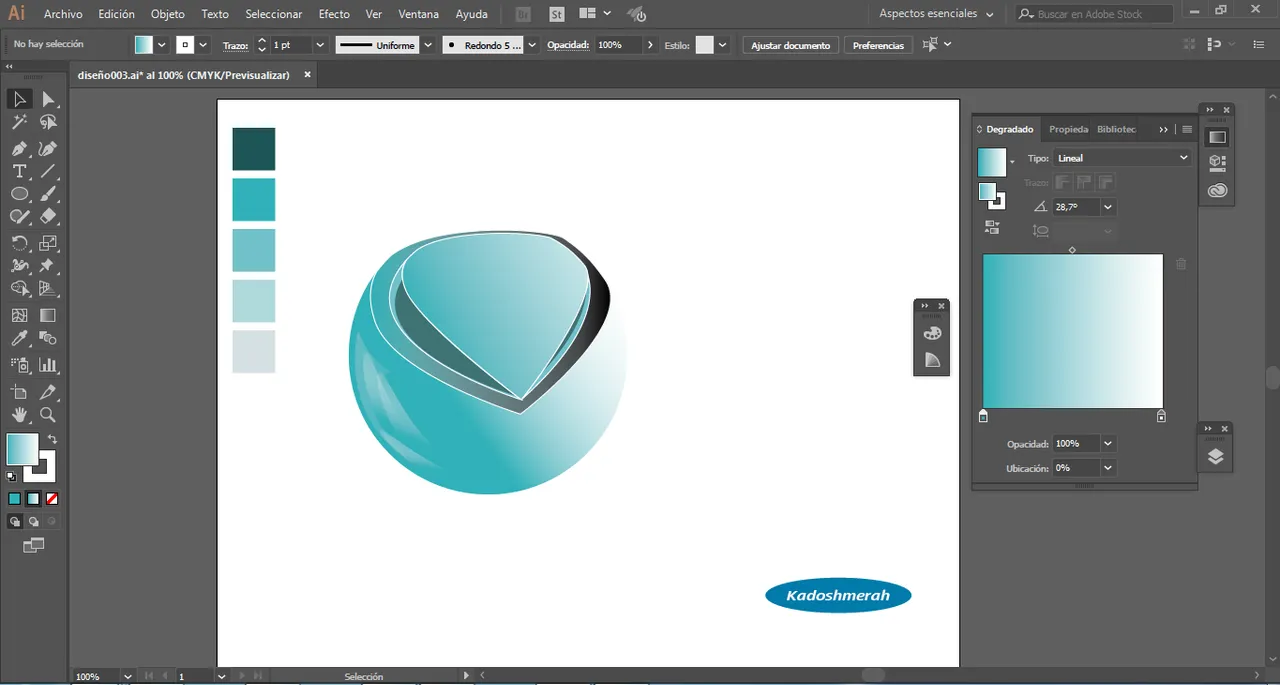This screenshot has height=685, width=1280.
Task: Open the Aspectos esenciales workspace dropdown
Action: click(936, 14)
